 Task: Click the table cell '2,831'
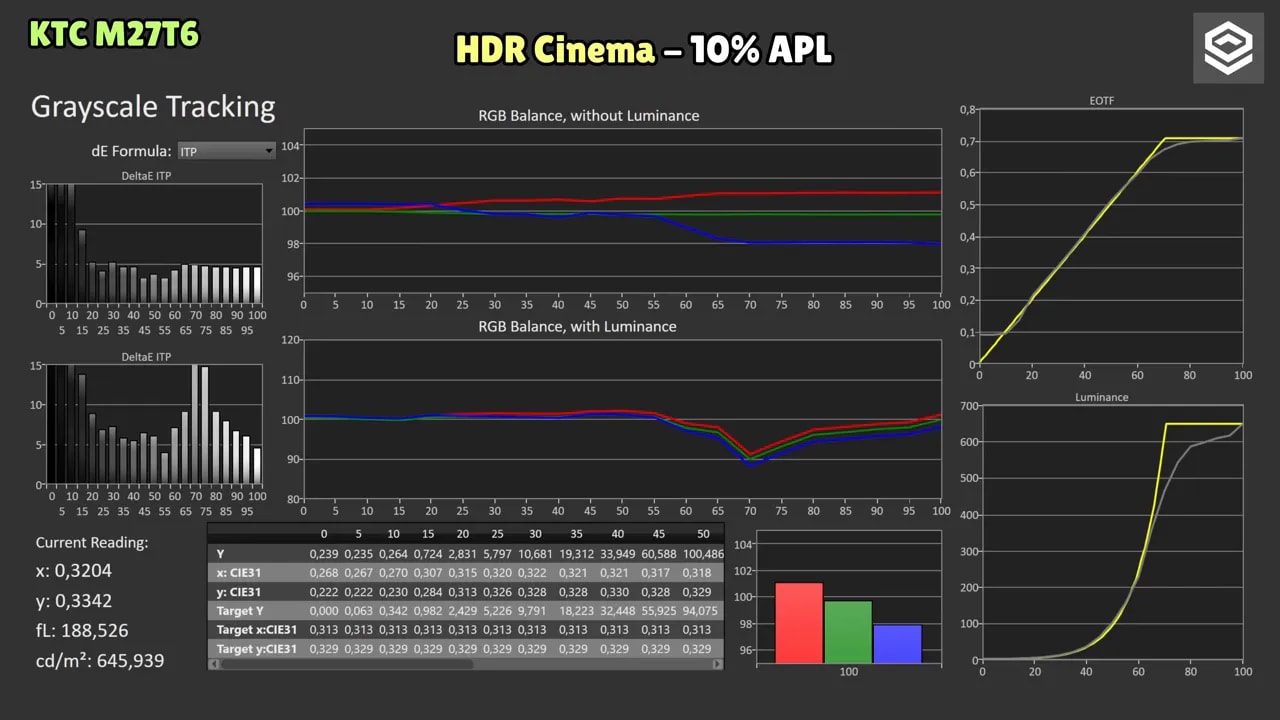[x=463, y=554]
